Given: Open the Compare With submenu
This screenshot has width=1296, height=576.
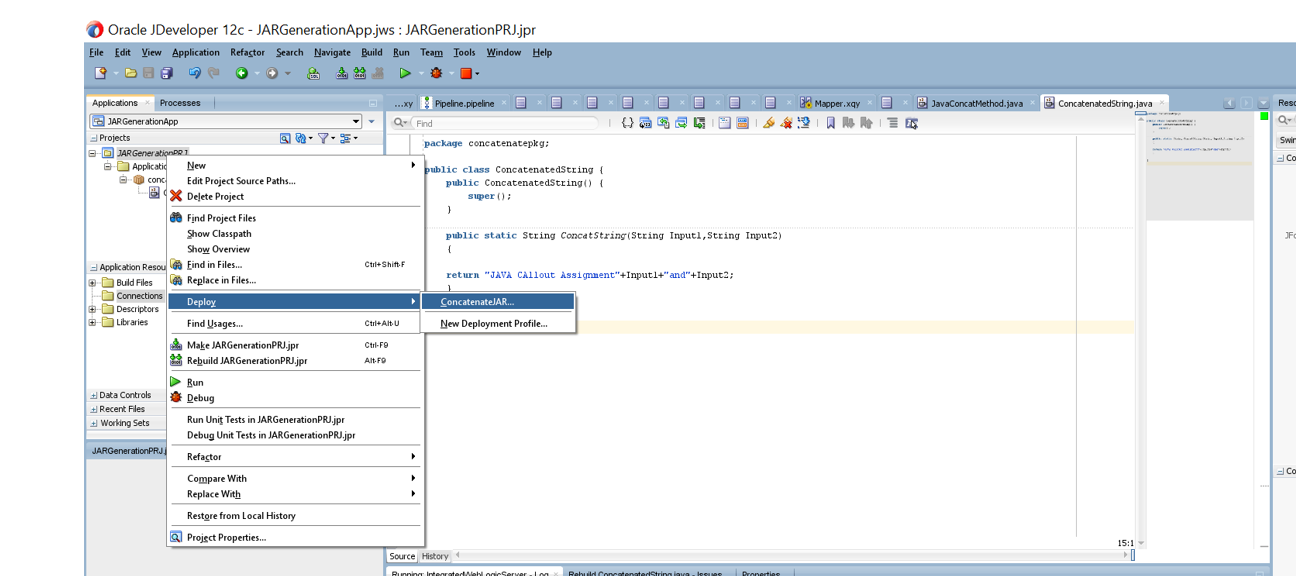Looking at the screenshot, I should coord(294,478).
